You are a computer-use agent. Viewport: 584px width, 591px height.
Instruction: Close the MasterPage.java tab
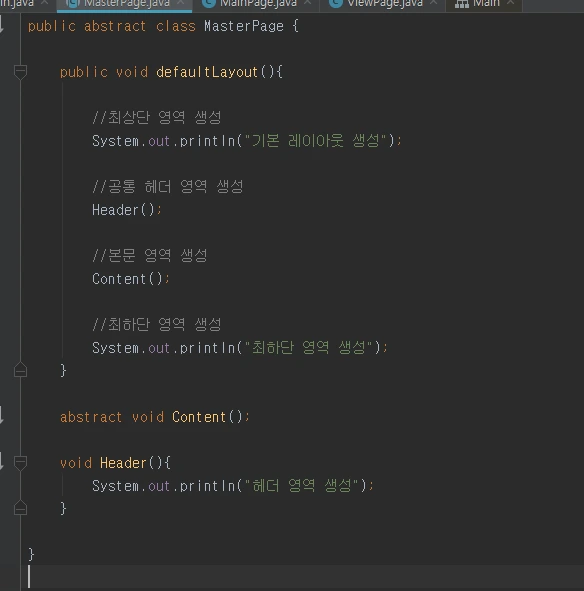pyautogui.click(x=181, y=3)
